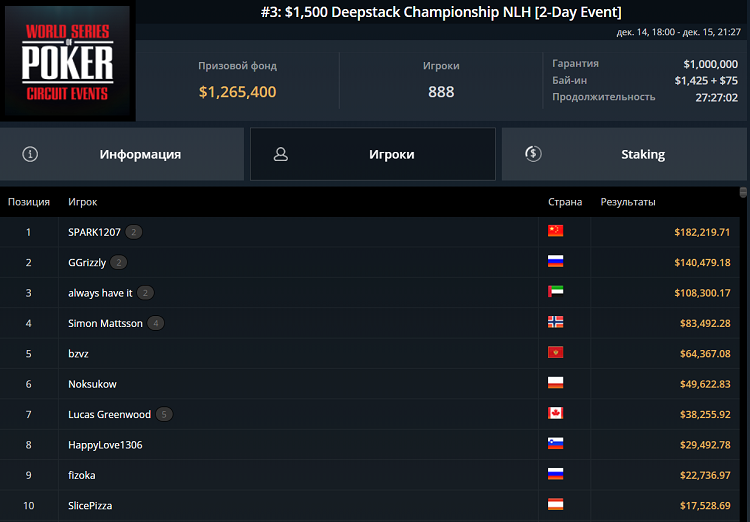This screenshot has width=750, height=522.
Task: Click re-entry badge next to Lucas Greenwood
Action: 164,414
